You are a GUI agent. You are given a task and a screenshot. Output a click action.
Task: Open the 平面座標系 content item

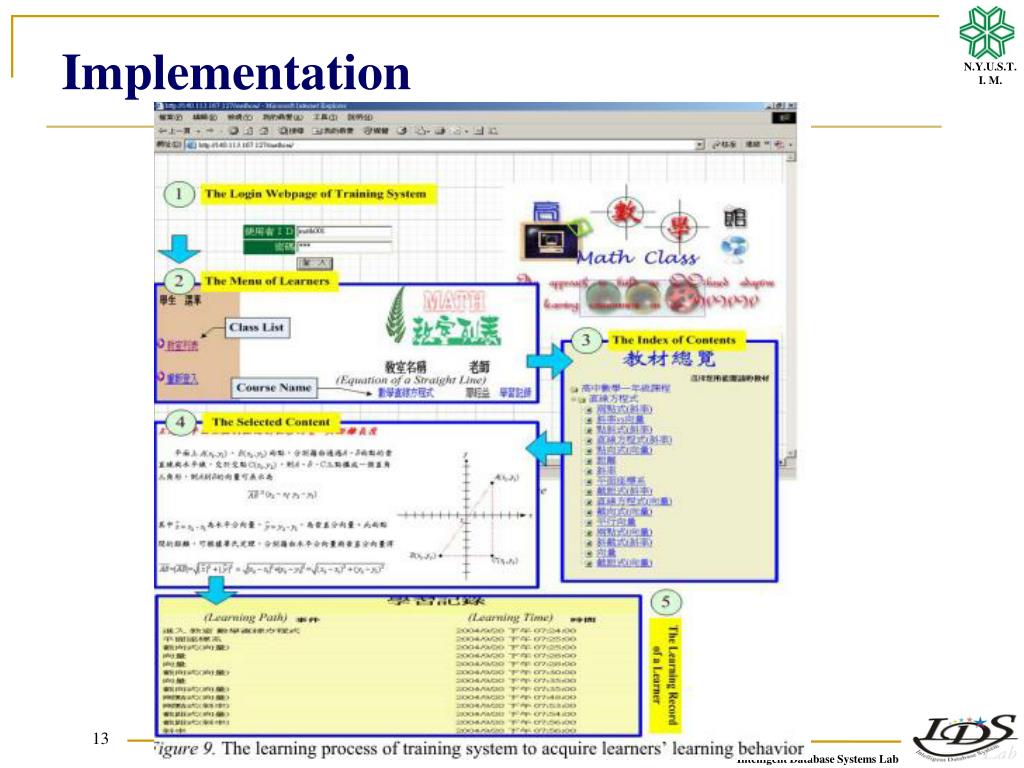(620, 481)
